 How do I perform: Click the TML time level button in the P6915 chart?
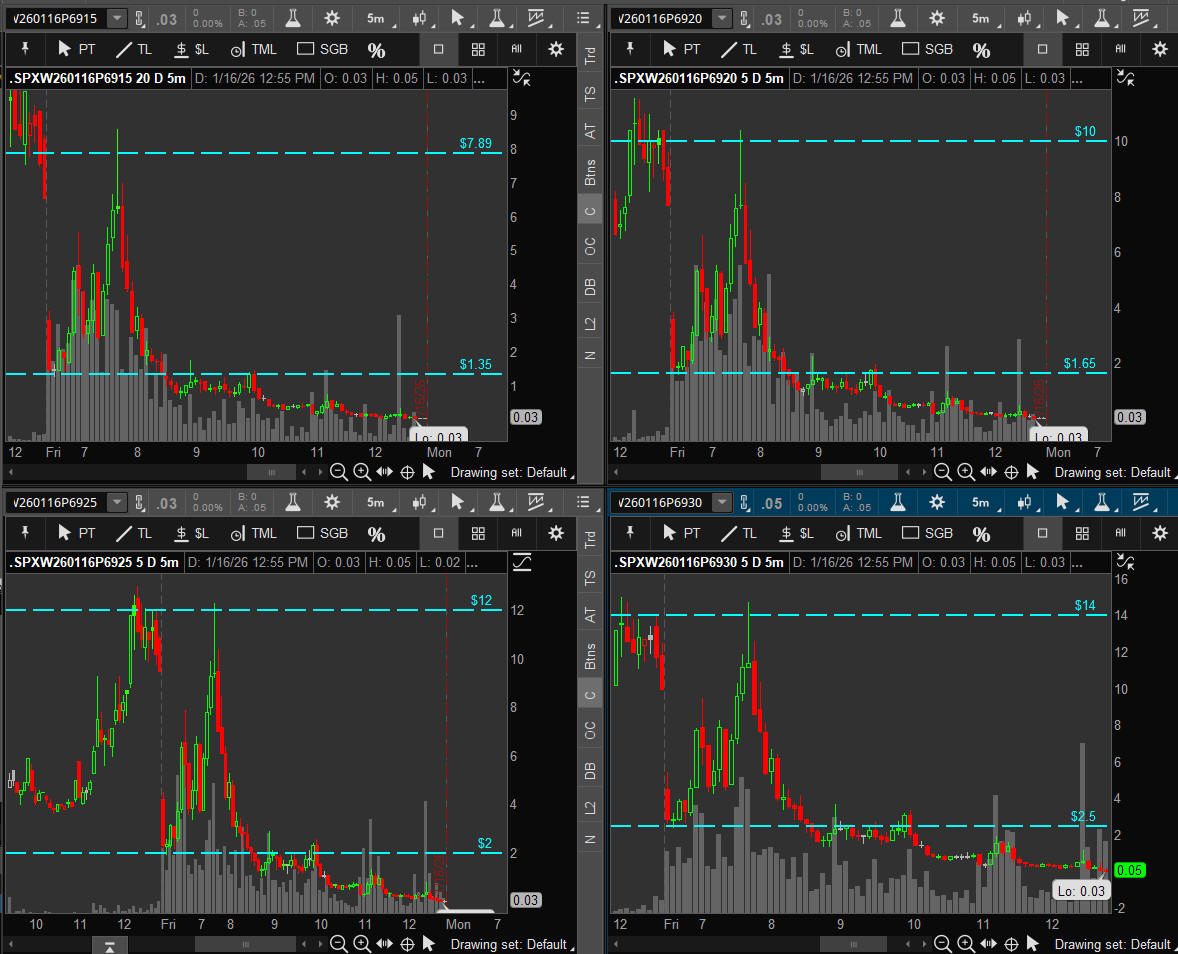(x=254, y=49)
